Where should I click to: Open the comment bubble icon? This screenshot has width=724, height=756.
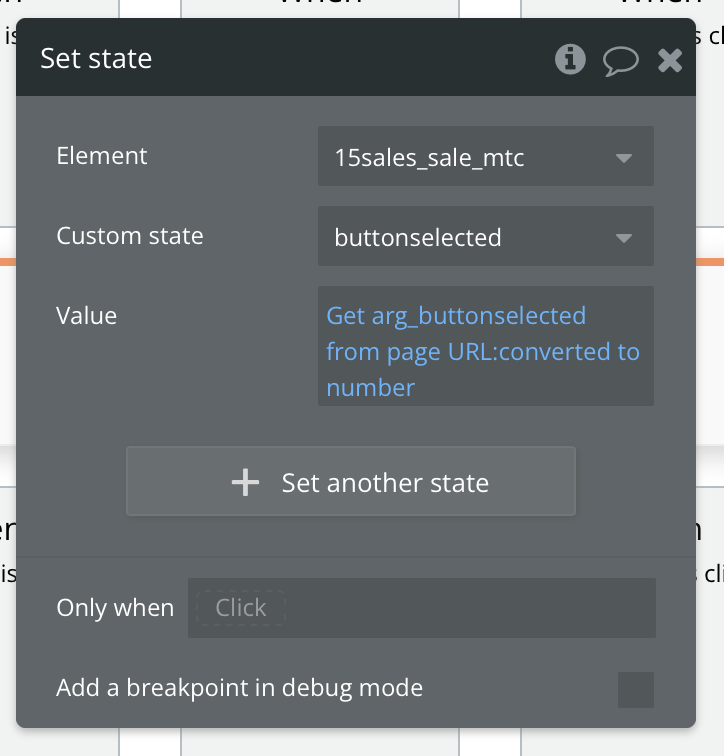coord(620,60)
